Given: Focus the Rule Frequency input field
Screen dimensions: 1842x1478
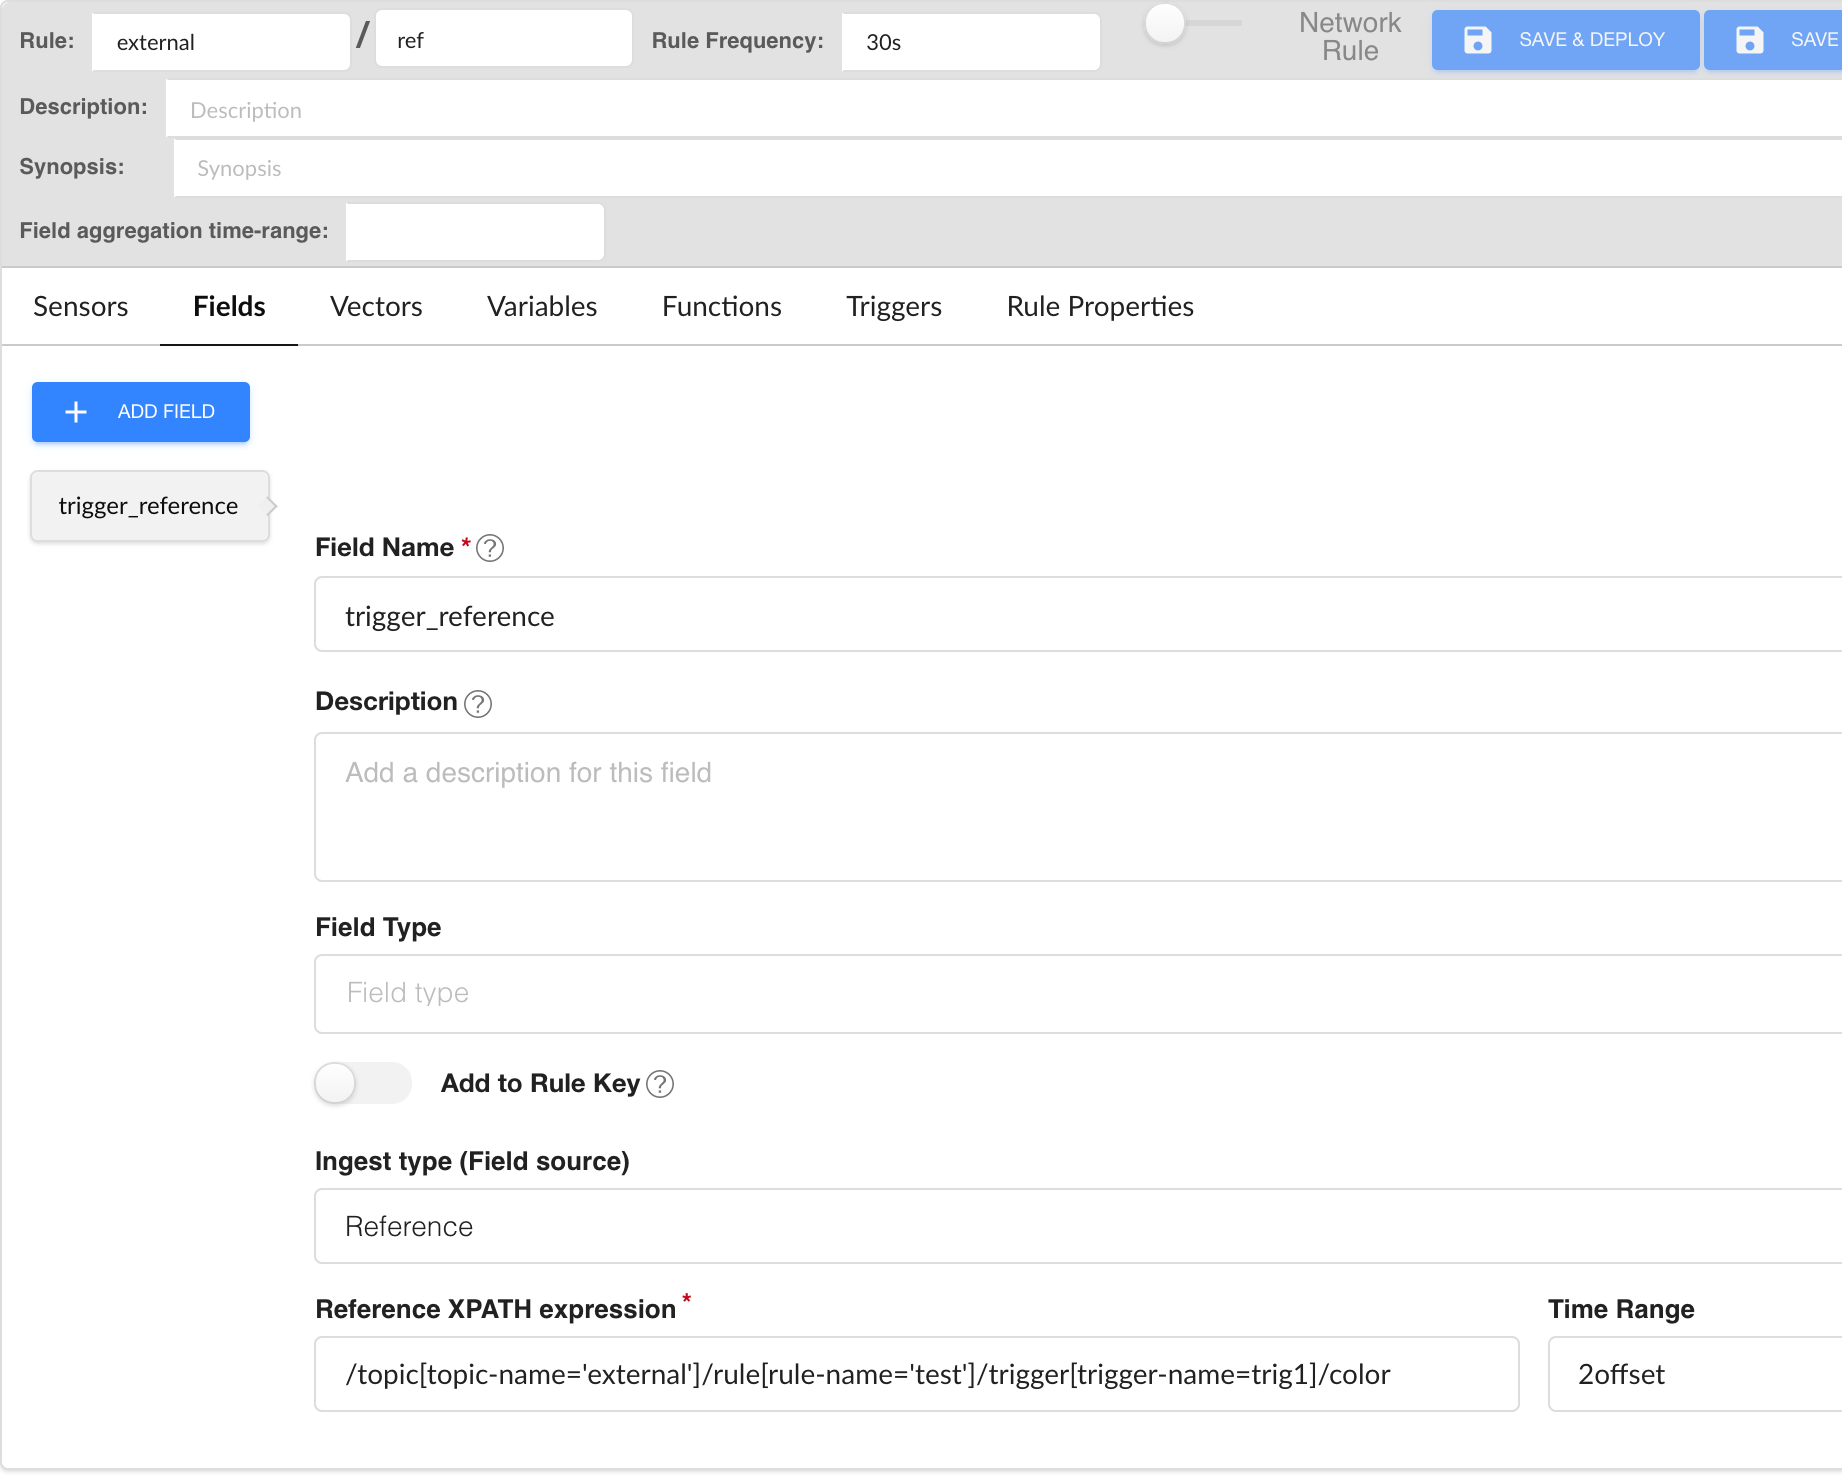Looking at the screenshot, I should 970,42.
